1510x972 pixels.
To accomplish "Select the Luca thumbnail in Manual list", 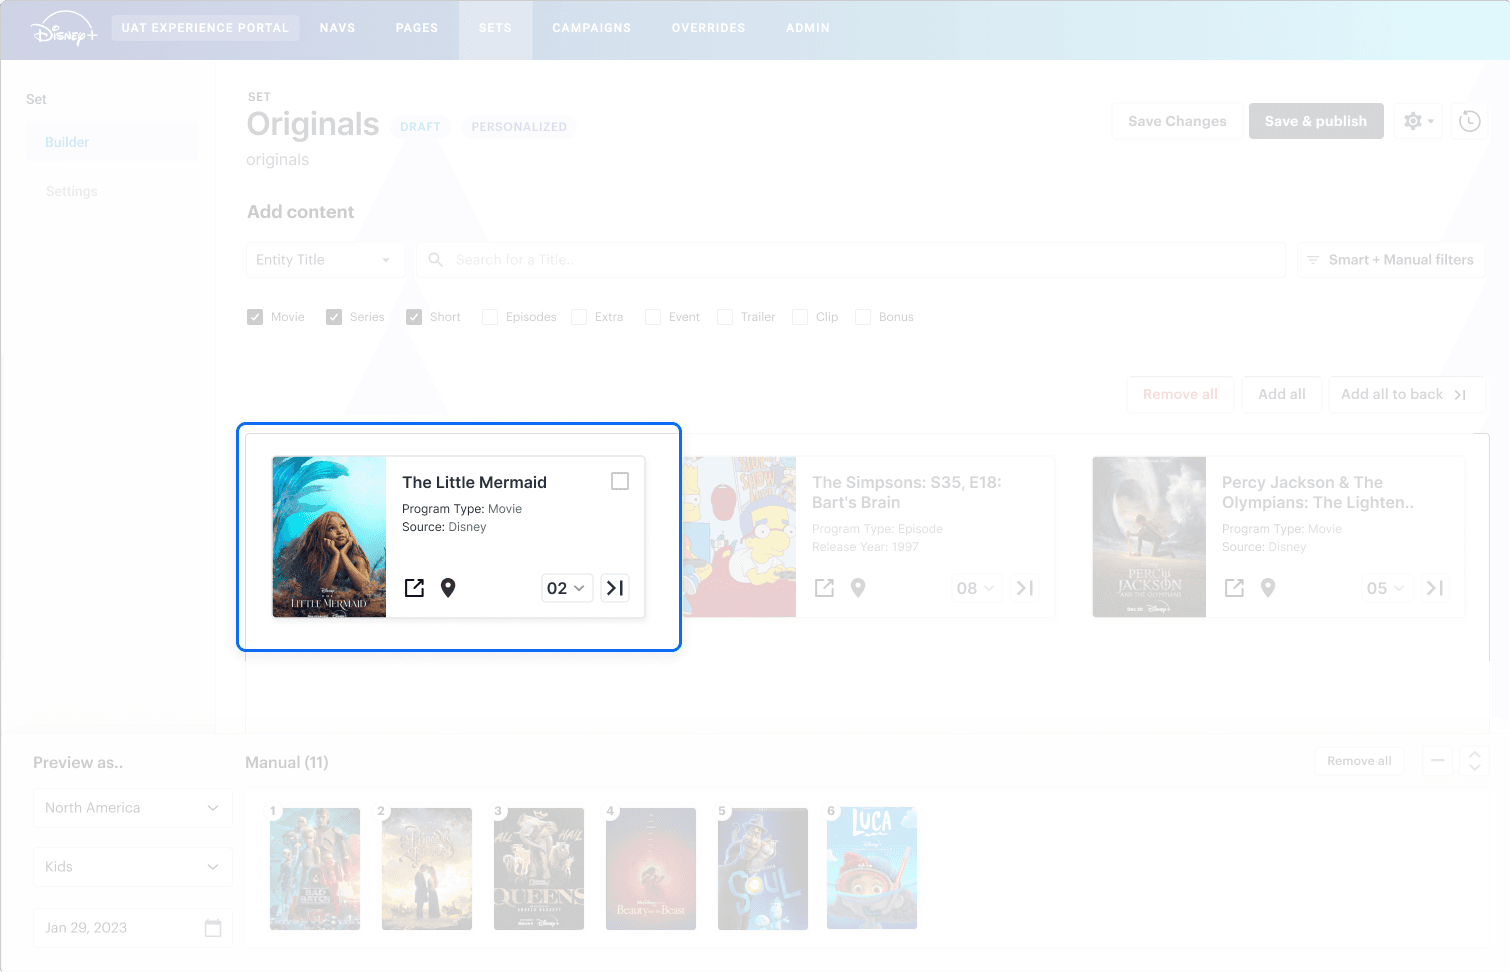I will pos(871,868).
